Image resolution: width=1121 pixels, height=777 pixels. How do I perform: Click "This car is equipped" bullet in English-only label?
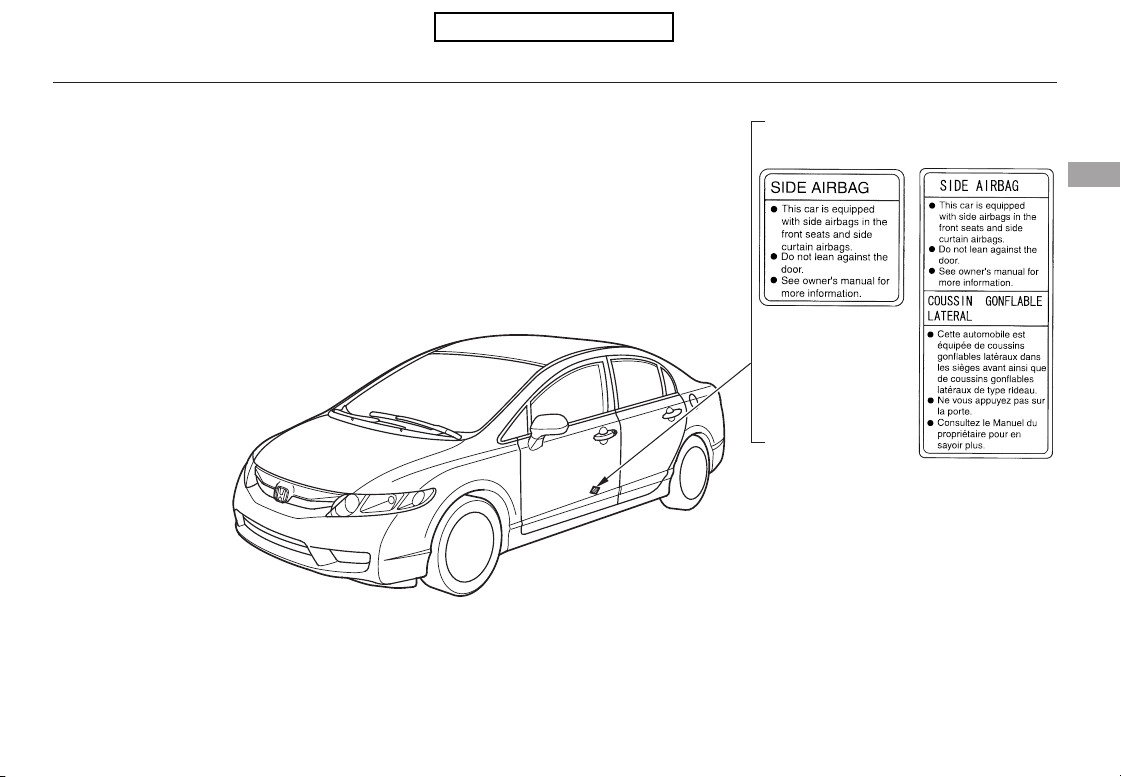coord(829,228)
